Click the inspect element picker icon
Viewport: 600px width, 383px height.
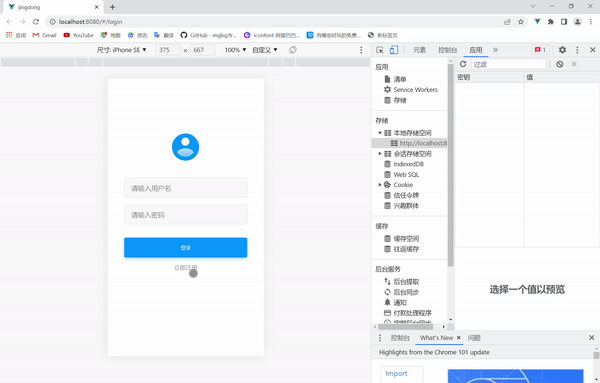(380, 50)
